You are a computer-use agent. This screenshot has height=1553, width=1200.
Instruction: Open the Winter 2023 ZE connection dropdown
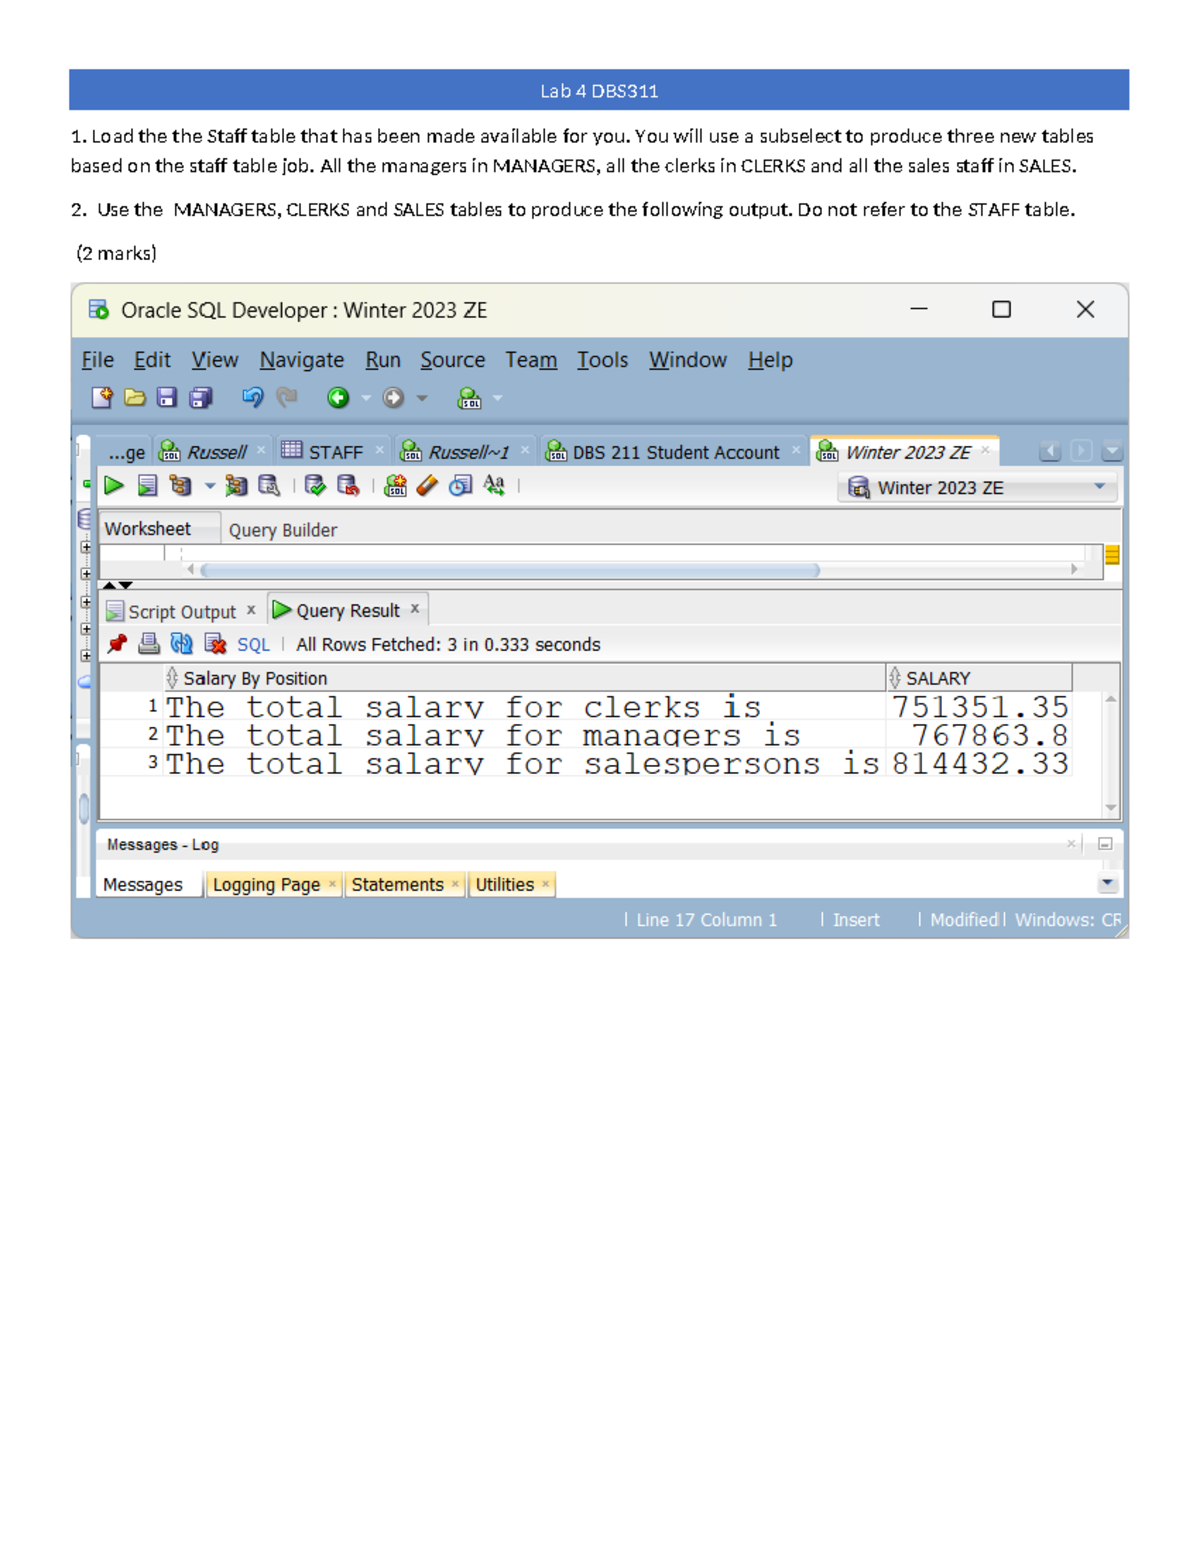[1104, 487]
